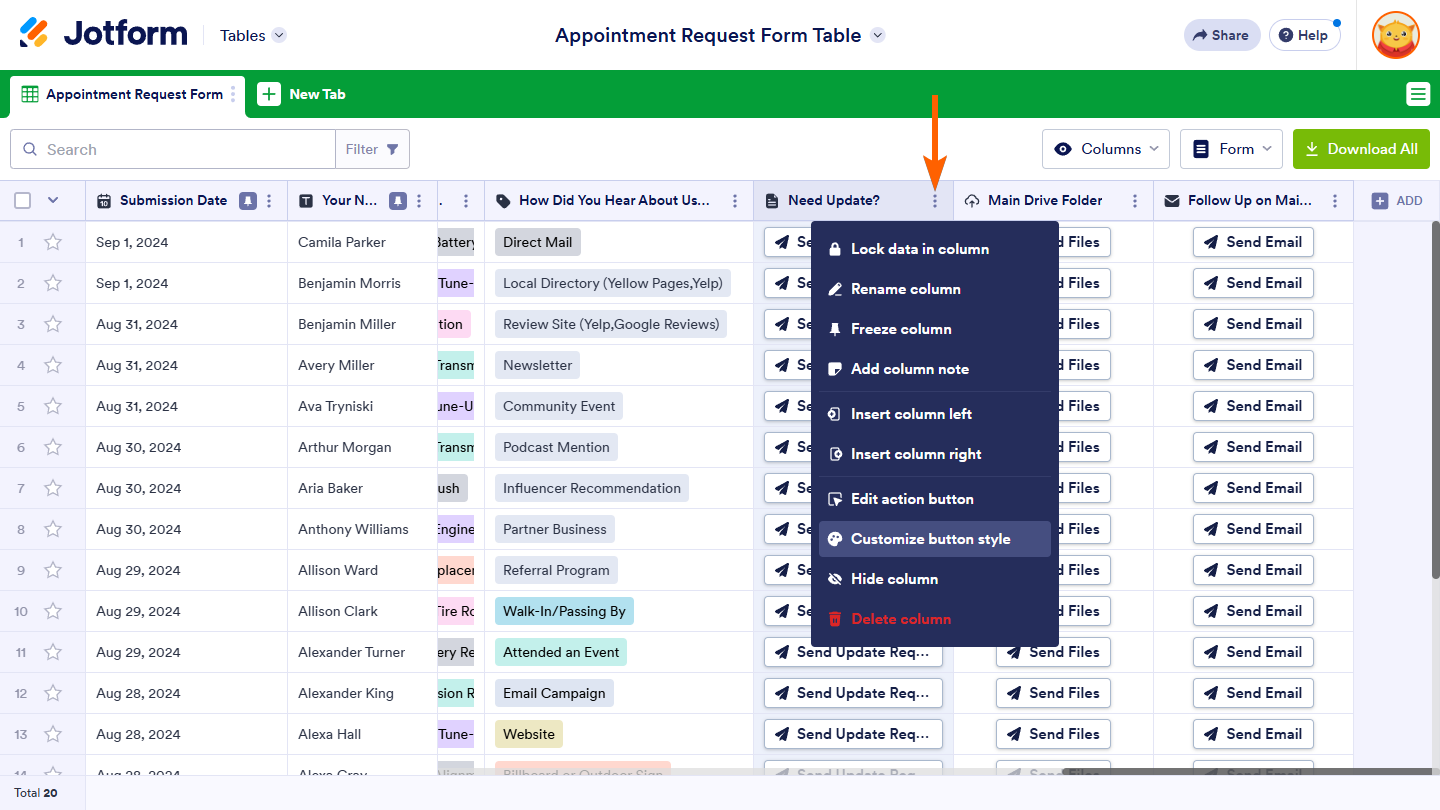
Task: Star the Aria Baker row
Action: tap(53, 488)
